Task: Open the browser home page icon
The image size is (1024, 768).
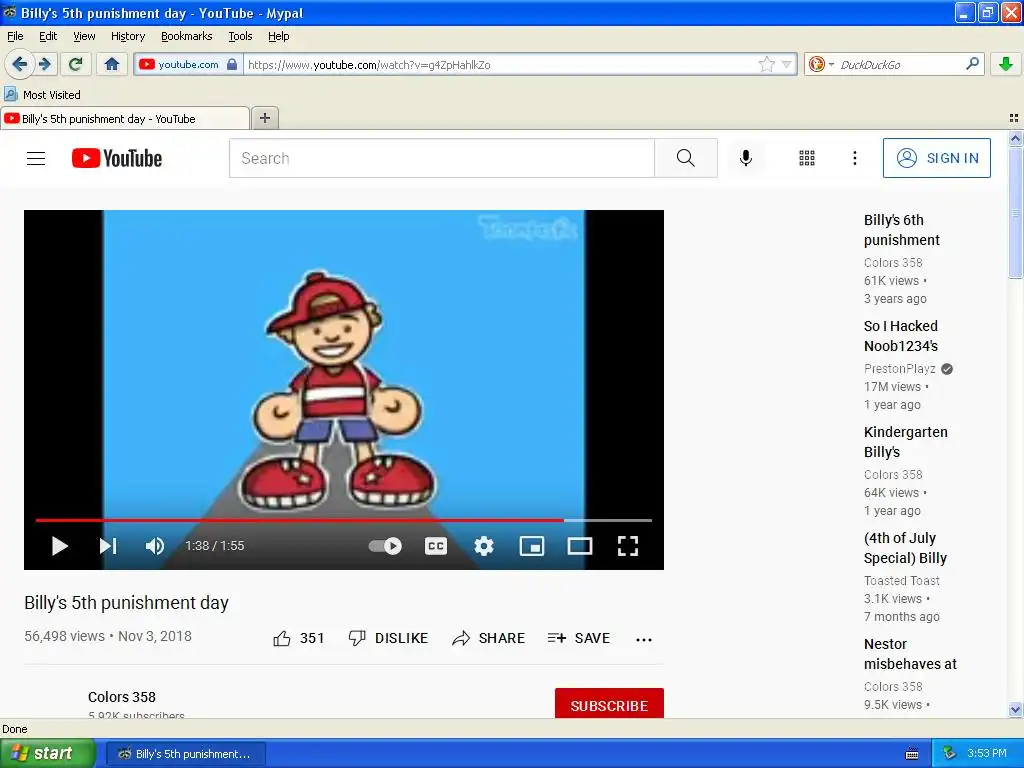Action: pyautogui.click(x=112, y=64)
